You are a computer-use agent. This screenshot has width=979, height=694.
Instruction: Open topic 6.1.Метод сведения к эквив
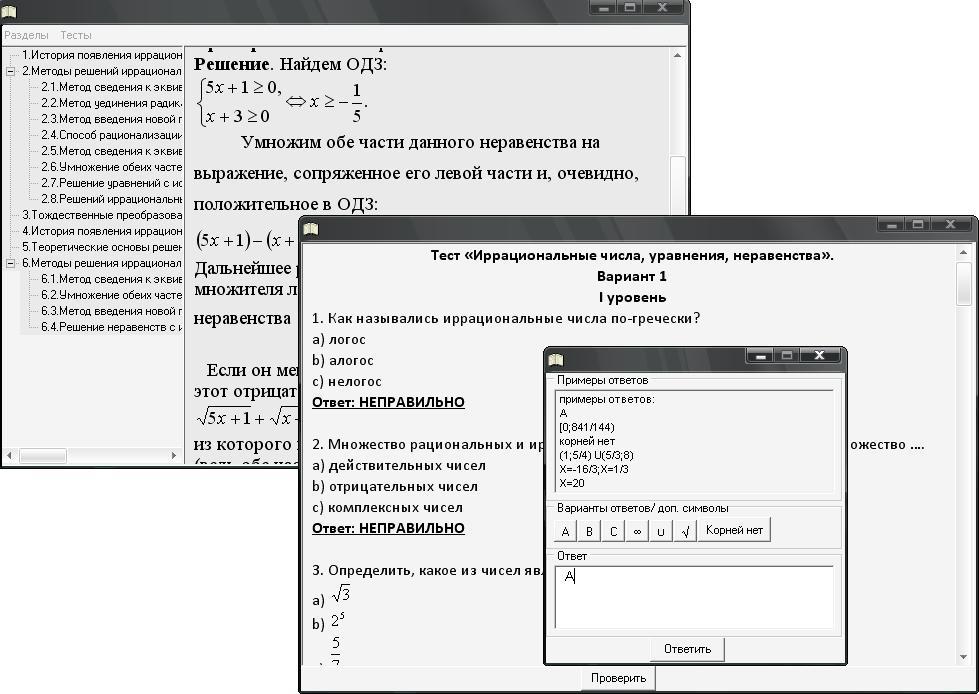click(111, 279)
